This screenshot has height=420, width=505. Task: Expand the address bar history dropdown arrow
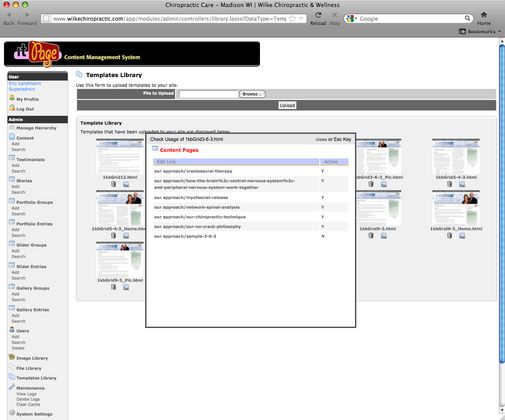(x=301, y=19)
